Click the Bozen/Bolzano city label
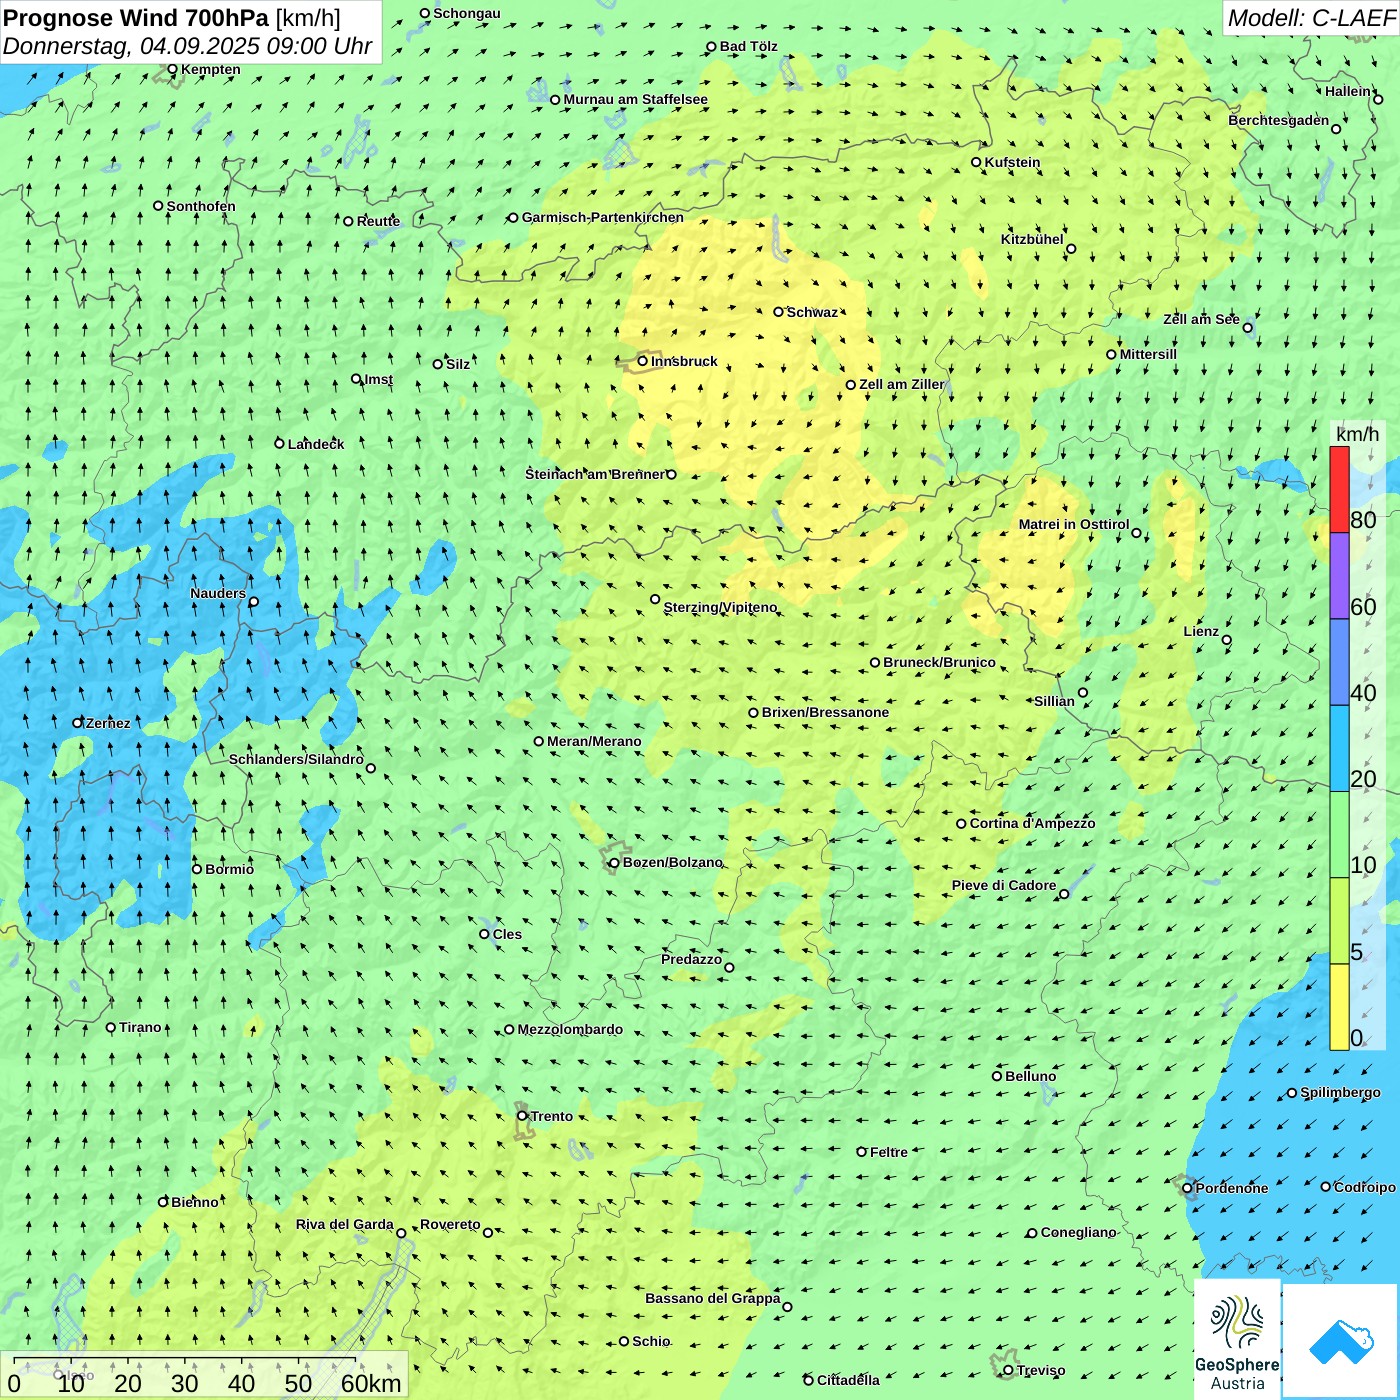1400x1400 pixels. click(672, 862)
